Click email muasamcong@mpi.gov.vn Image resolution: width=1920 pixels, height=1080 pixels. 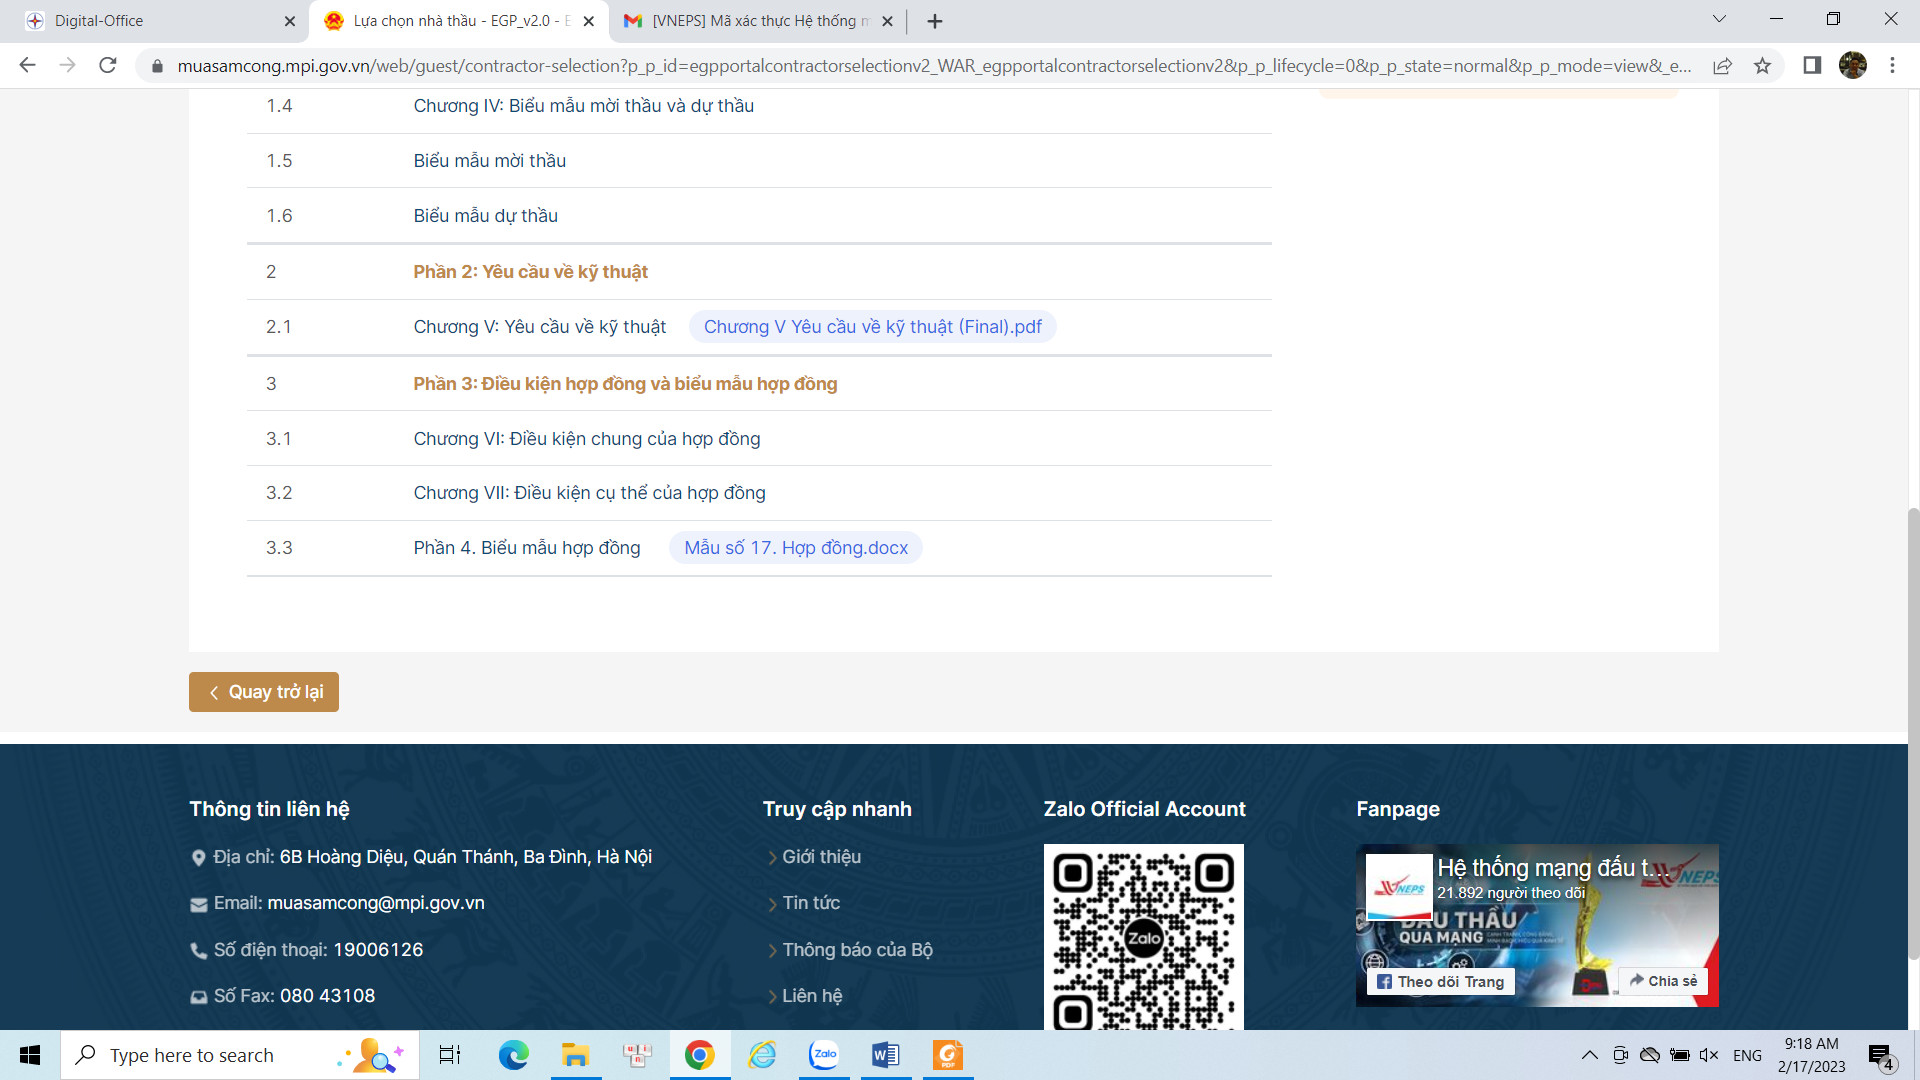(x=376, y=903)
